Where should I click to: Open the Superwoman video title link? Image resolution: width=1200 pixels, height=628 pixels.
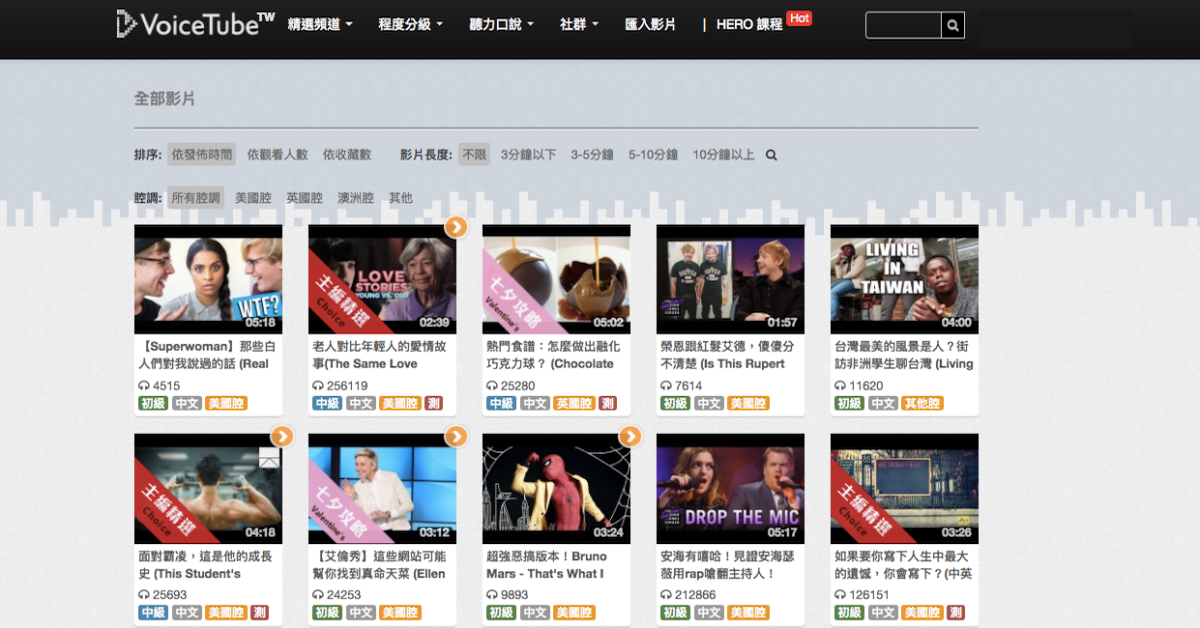point(205,355)
